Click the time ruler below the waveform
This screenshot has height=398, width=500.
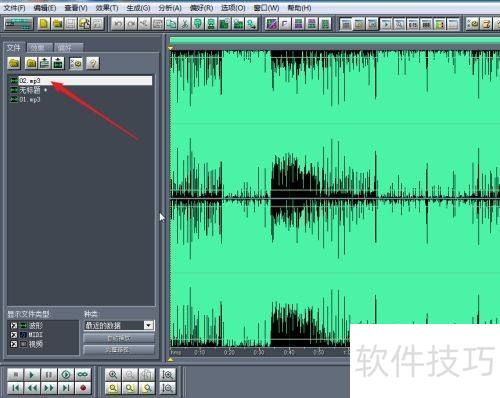pos(260,352)
